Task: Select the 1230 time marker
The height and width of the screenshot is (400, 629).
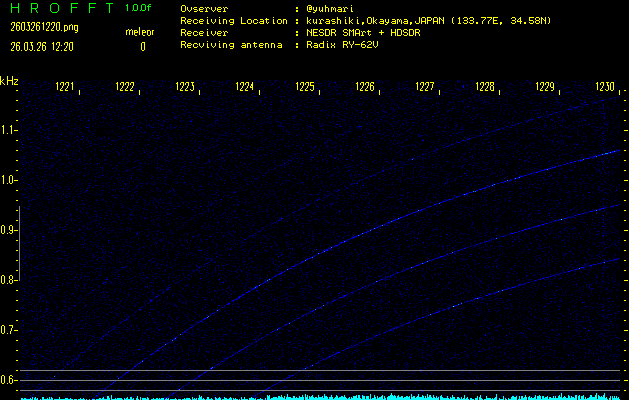Action: pos(605,87)
